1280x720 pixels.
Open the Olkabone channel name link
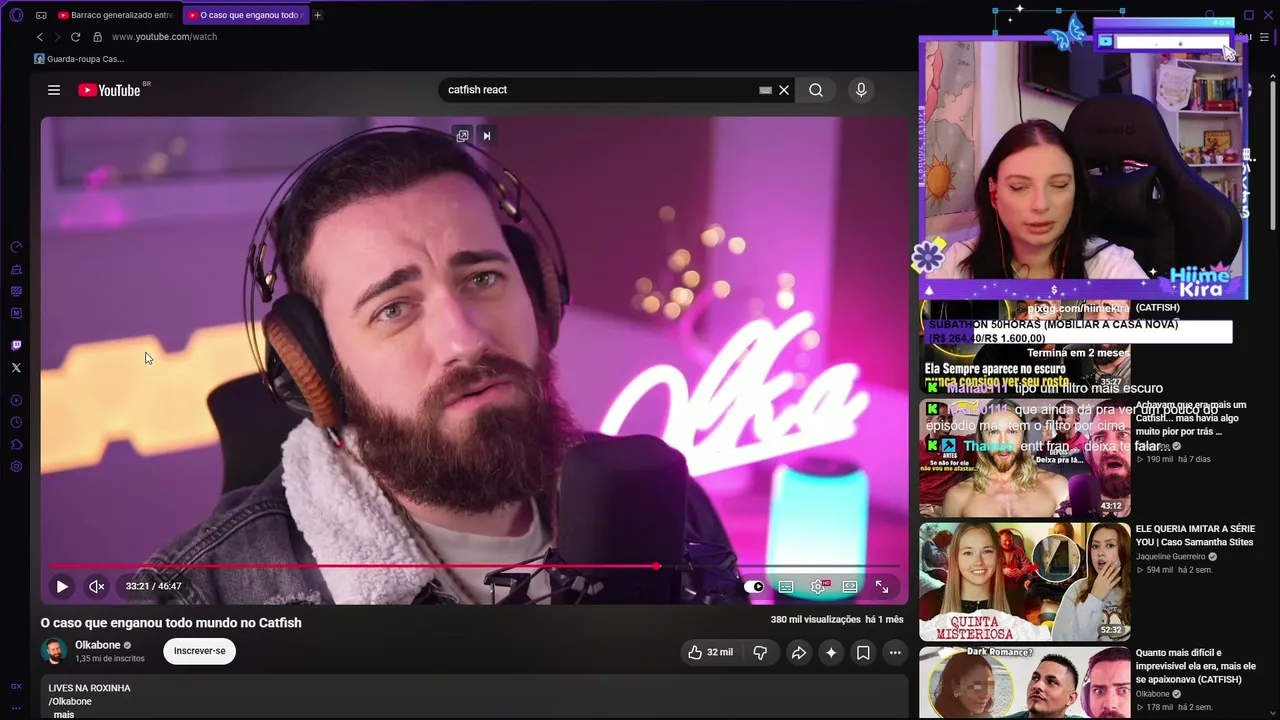pyautogui.click(x=98, y=645)
